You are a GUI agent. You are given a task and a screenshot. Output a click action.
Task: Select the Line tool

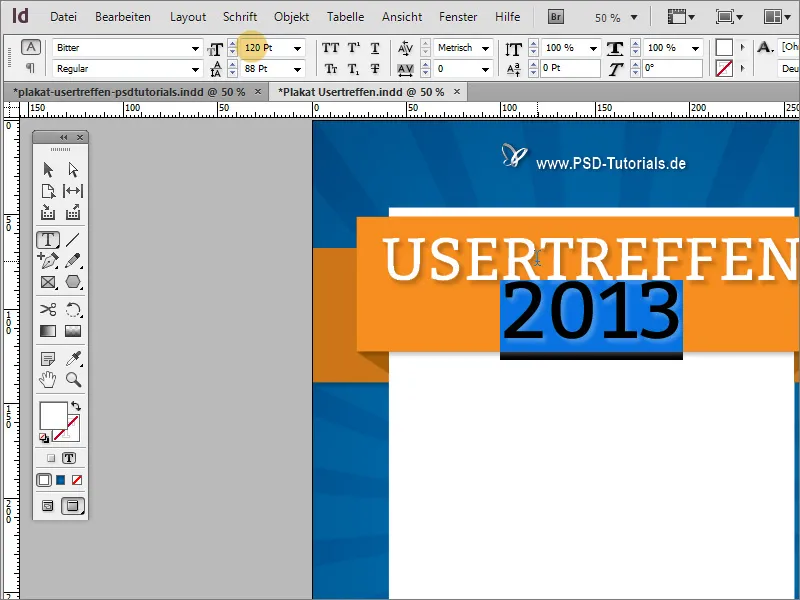click(x=73, y=239)
